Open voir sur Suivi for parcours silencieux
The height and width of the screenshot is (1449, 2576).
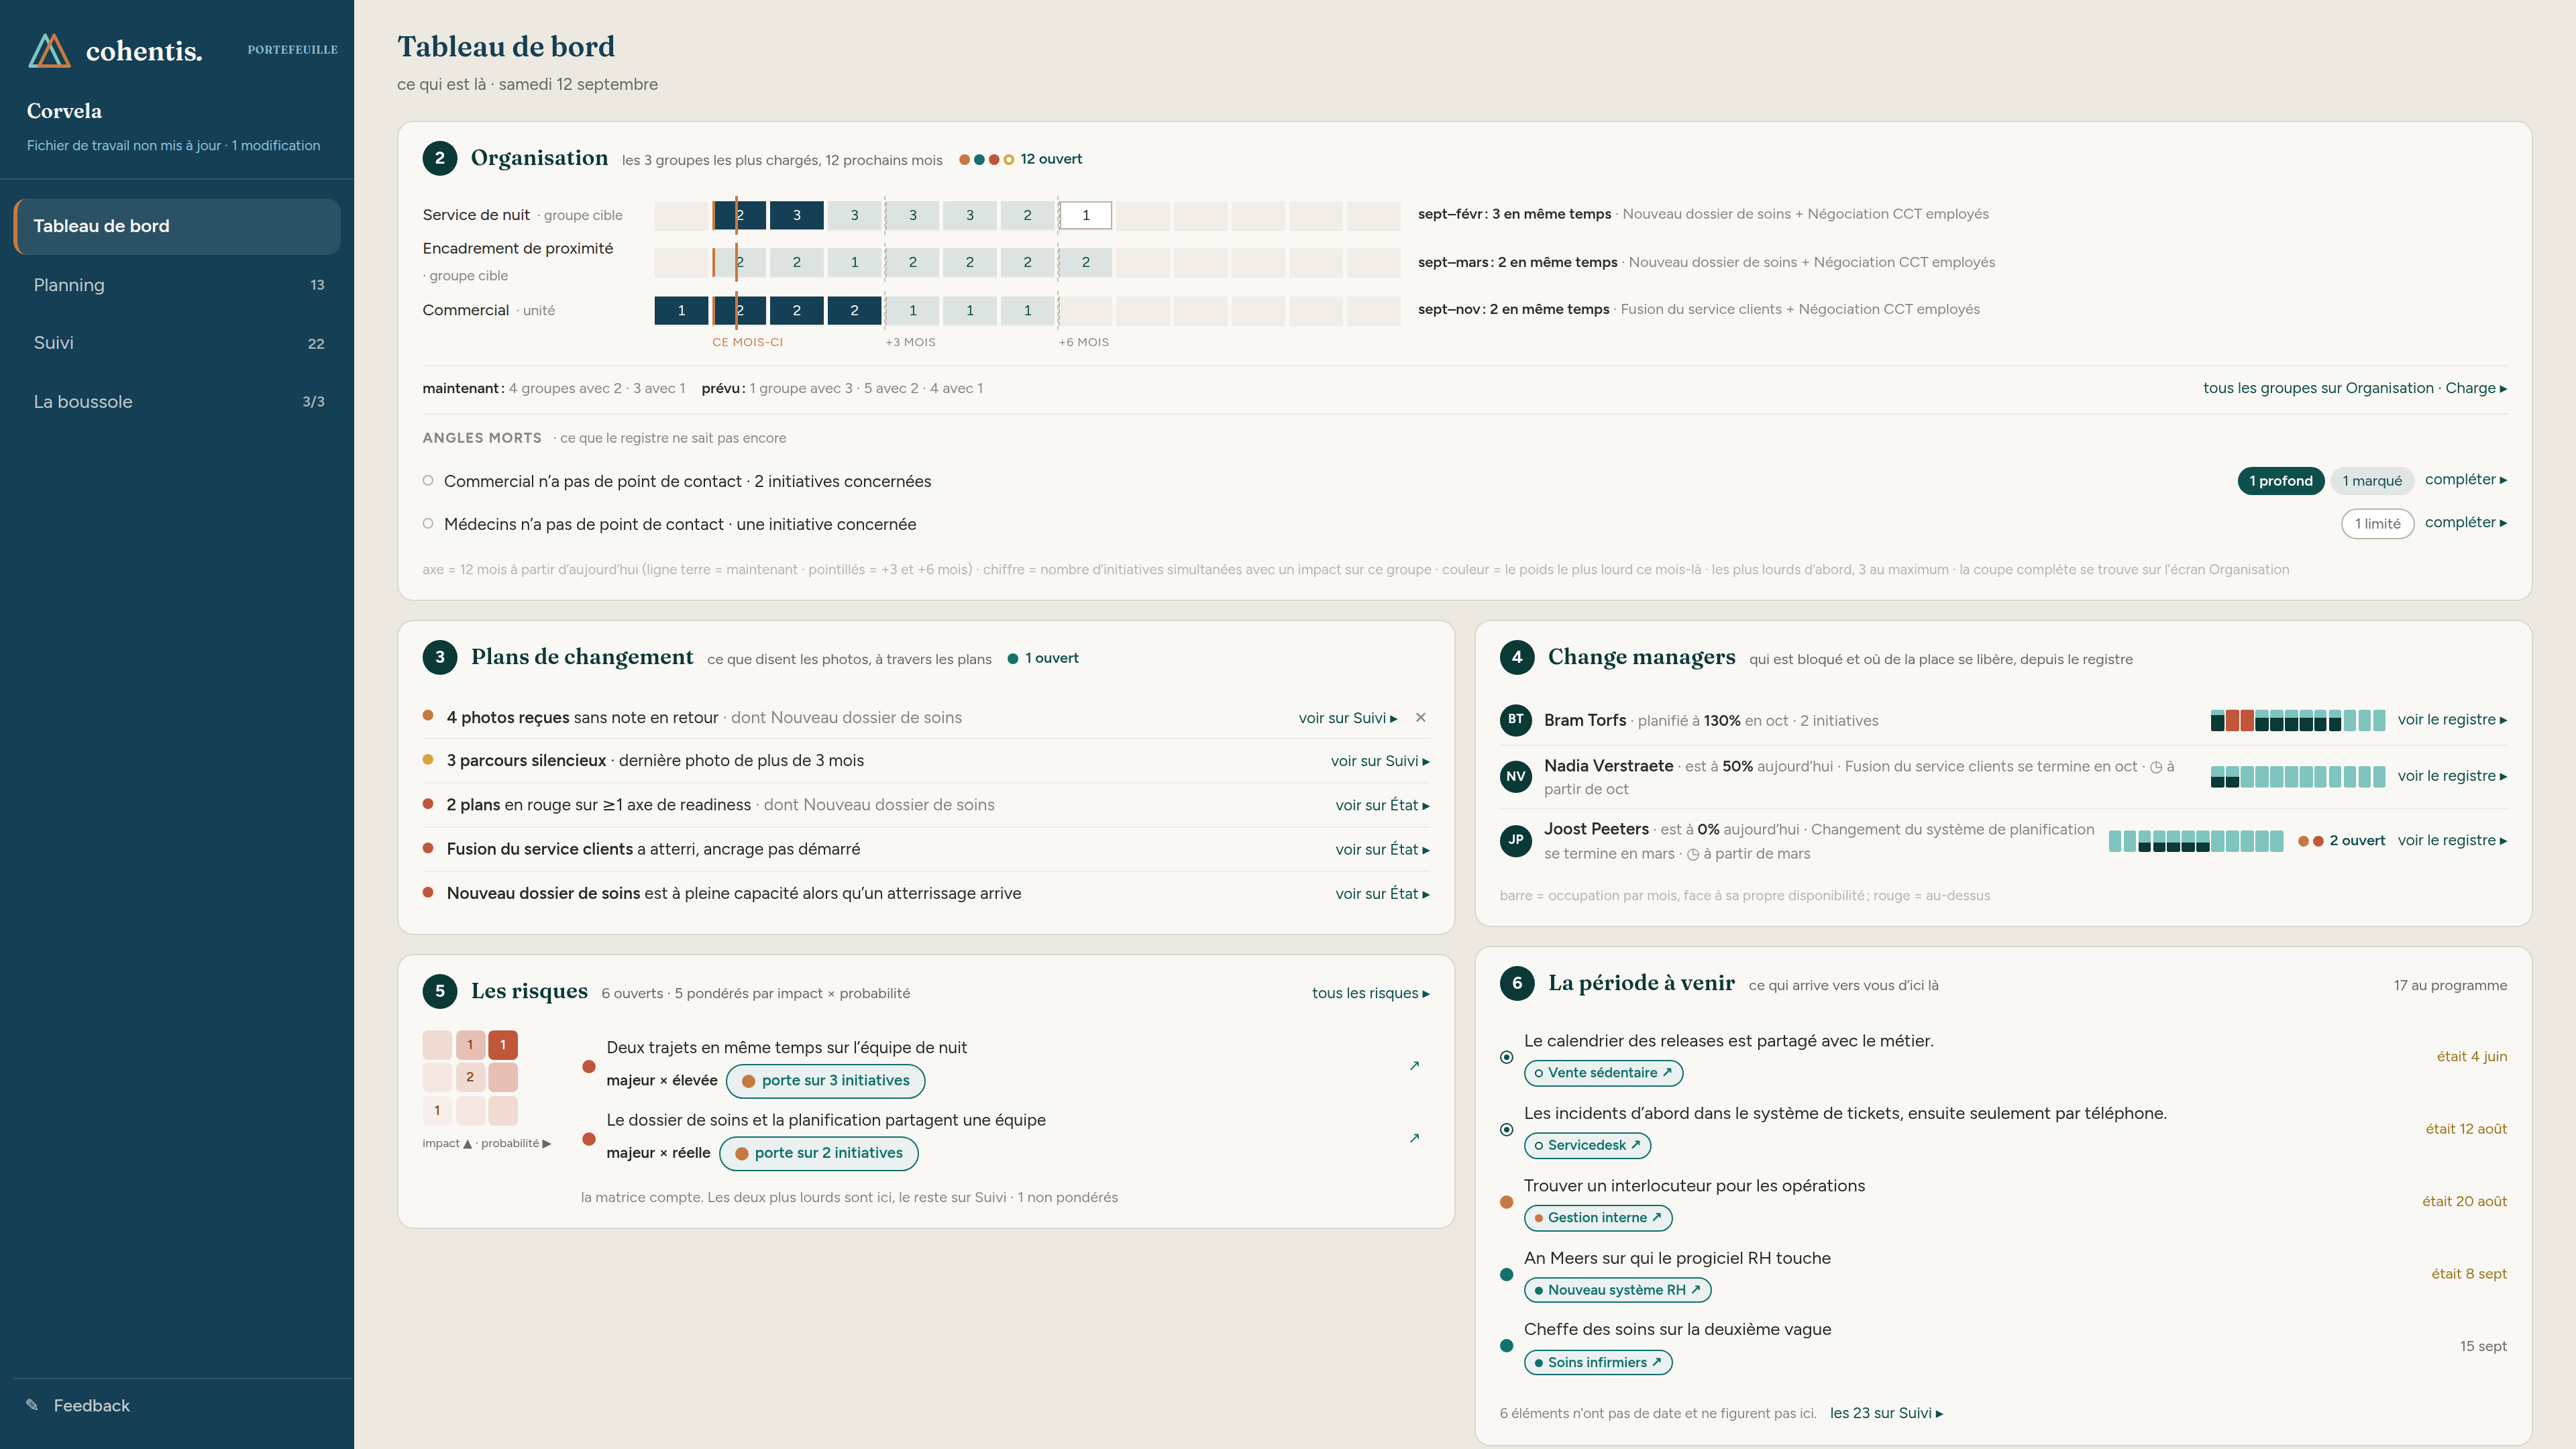pos(1379,761)
